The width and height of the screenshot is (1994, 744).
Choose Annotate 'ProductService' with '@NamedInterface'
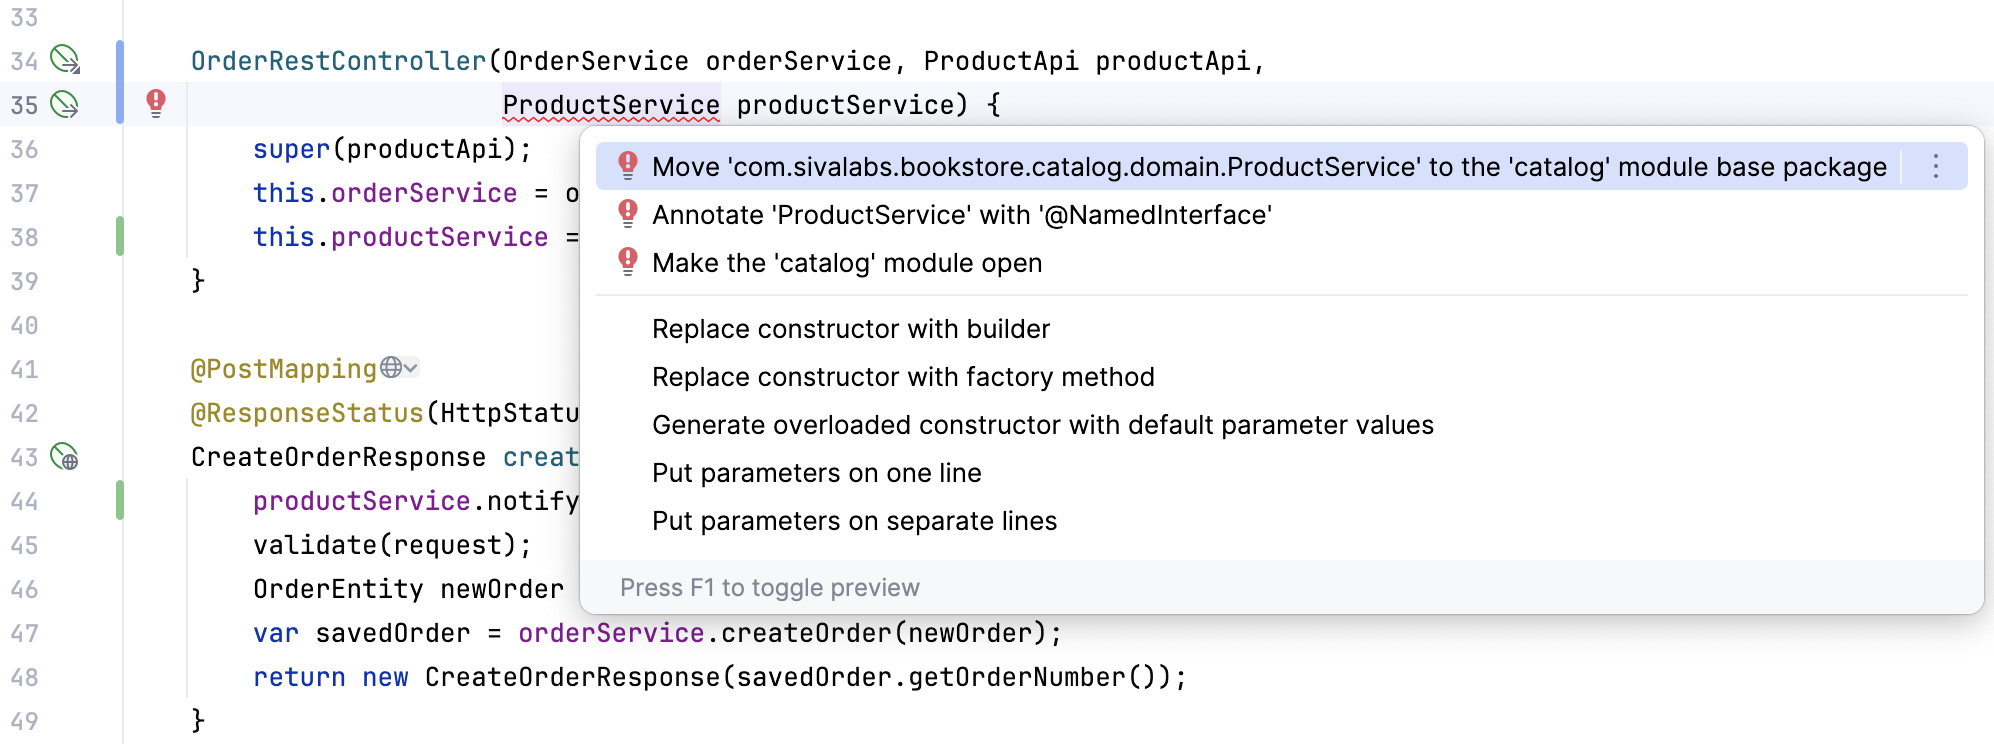point(961,215)
